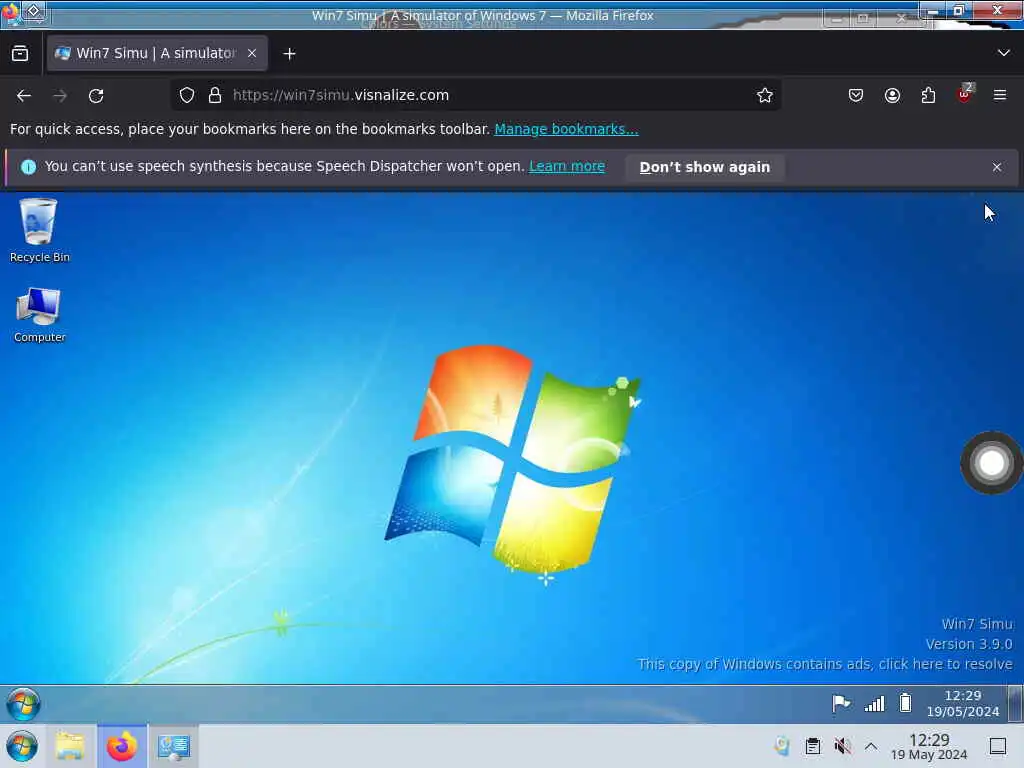The height and width of the screenshot is (768, 1024).
Task: Open the Extensions puzzle icon
Action: 928,95
